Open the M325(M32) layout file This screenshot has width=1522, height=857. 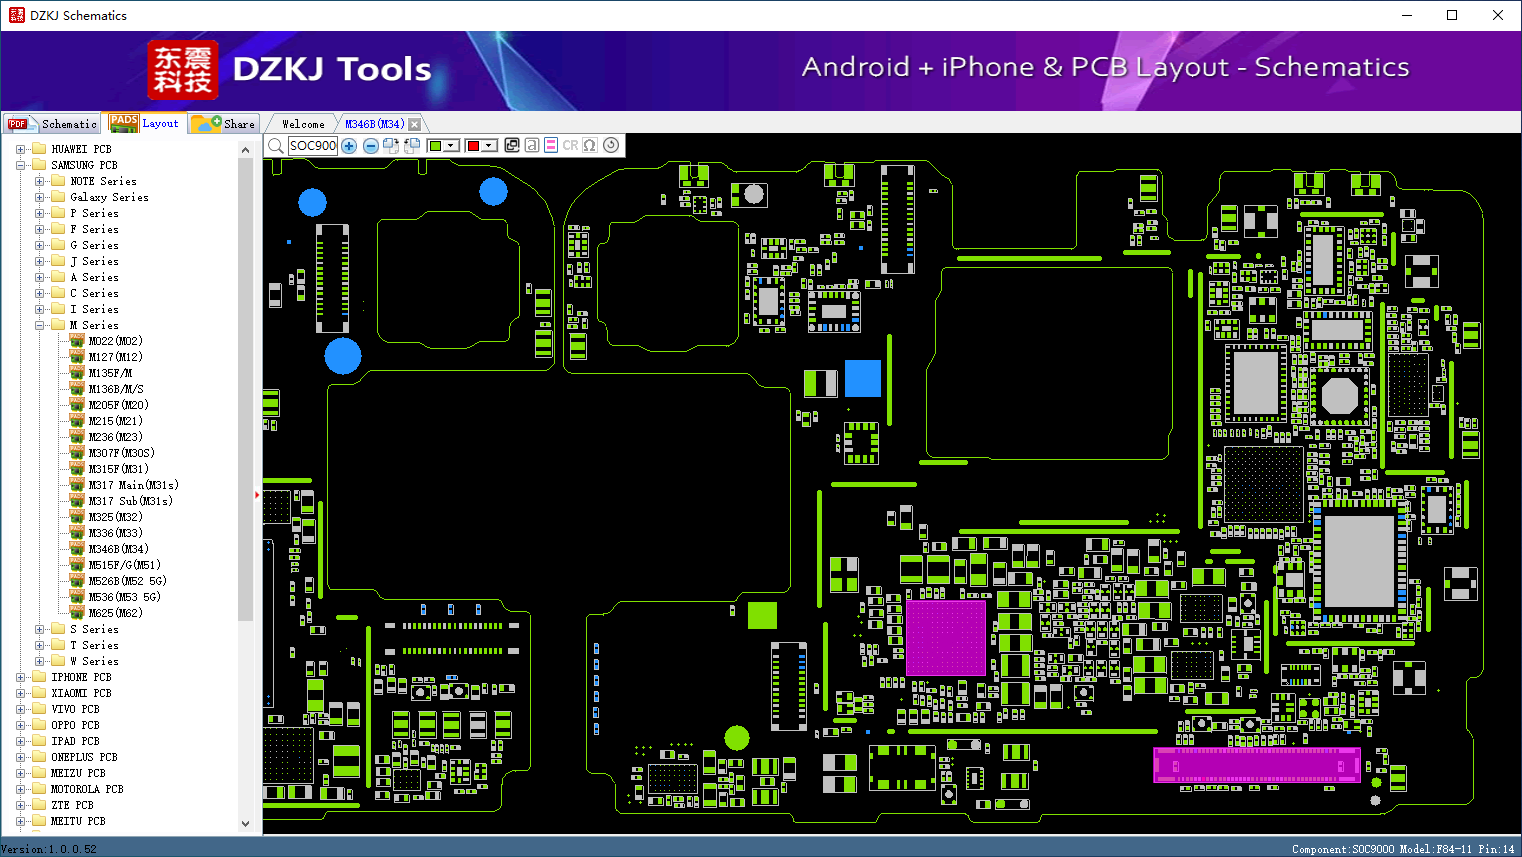115,517
